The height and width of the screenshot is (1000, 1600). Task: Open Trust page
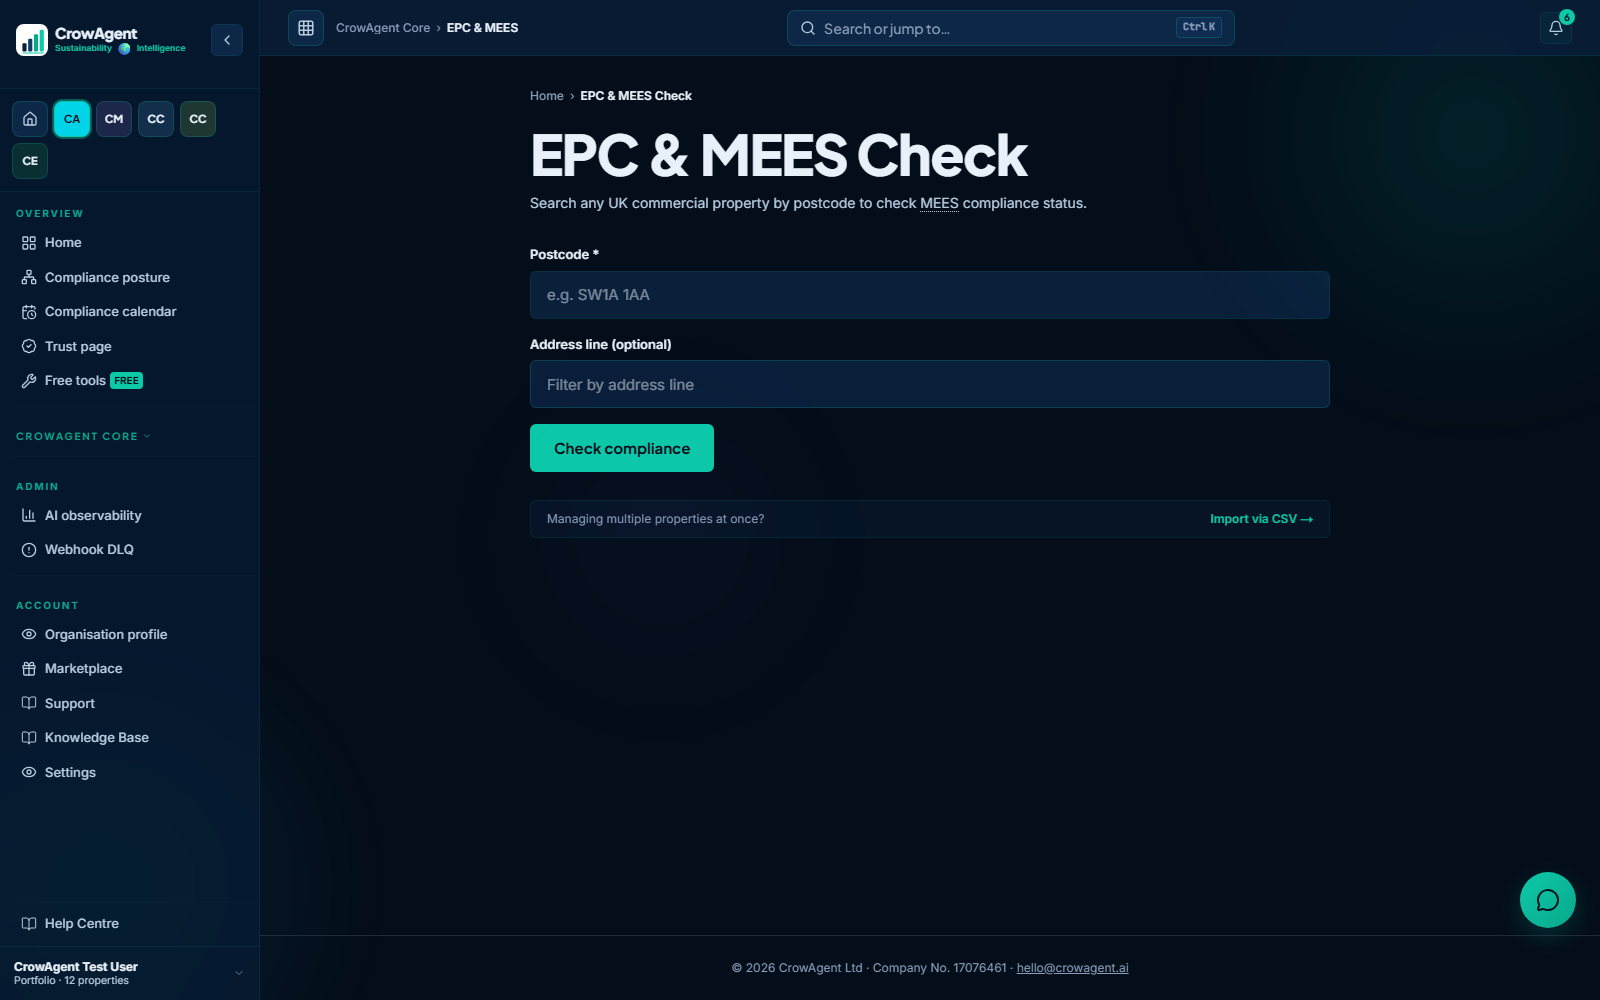pos(129,346)
